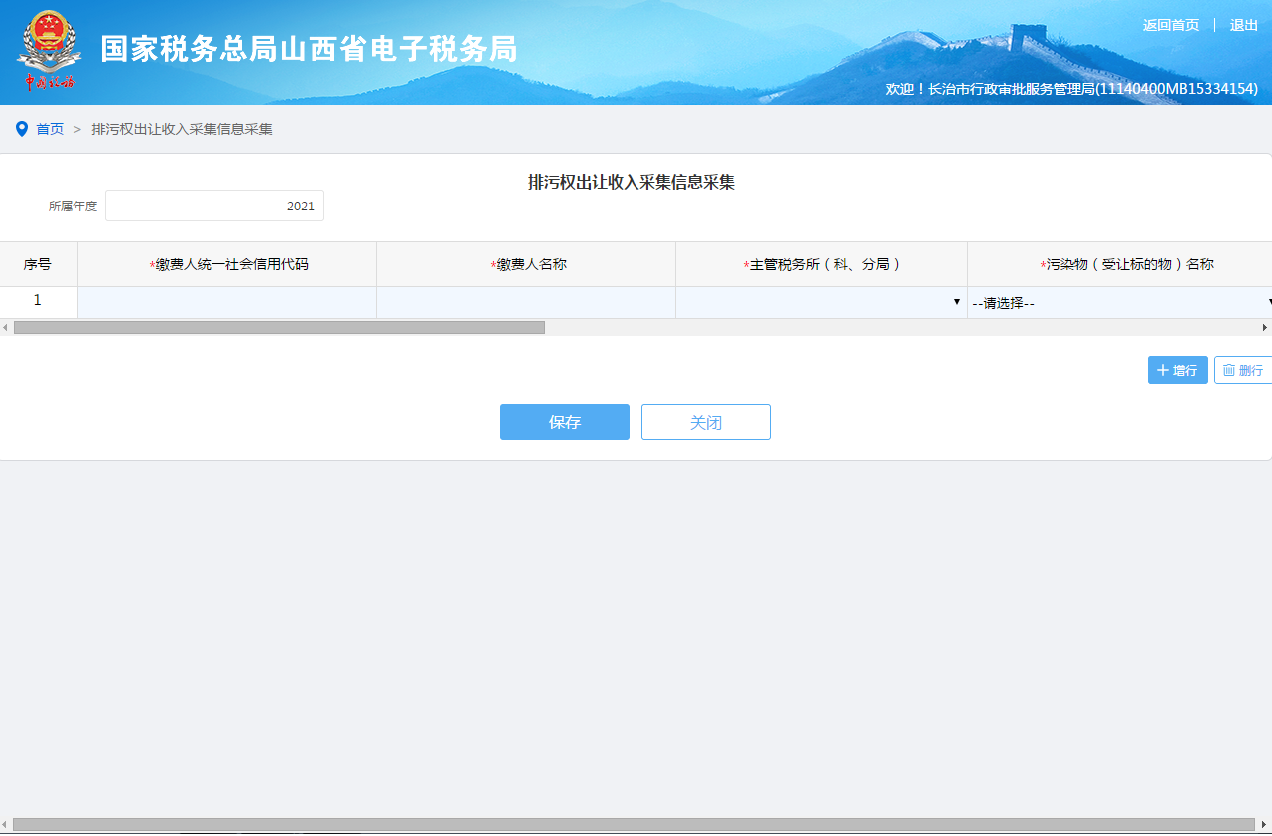The image size is (1272, 836).
Task: Click the 国家税务总局山西省电子税务局 site title
Action: tap(309, 49)
